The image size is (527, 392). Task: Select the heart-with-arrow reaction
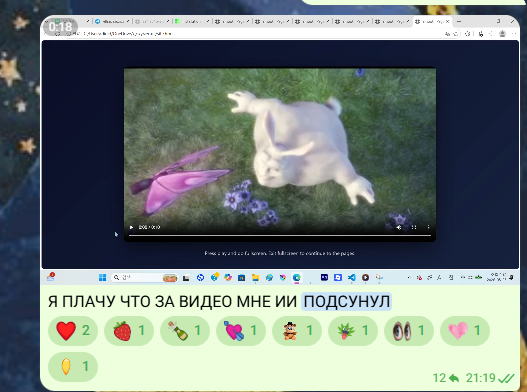coord(241,331)
